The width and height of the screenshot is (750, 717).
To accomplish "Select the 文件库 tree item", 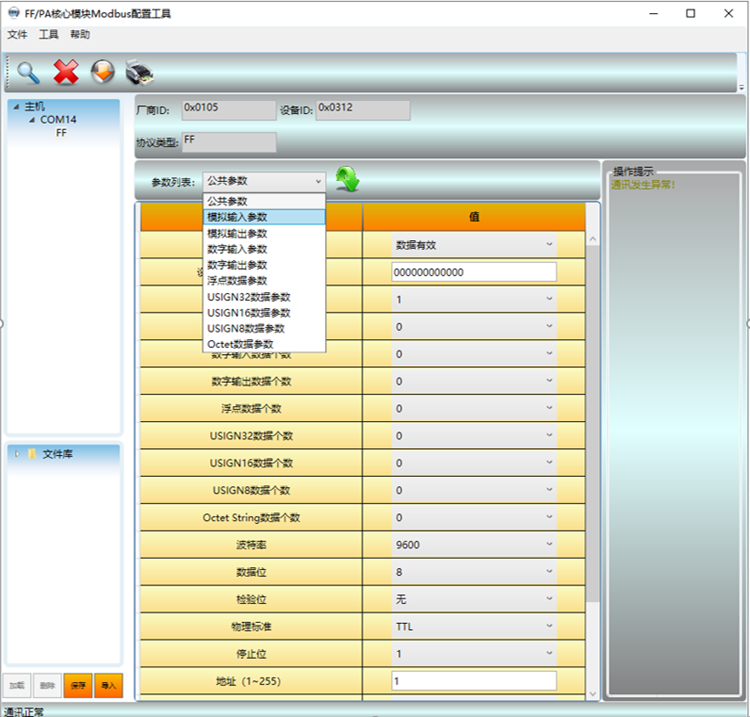I will (57, 454).
